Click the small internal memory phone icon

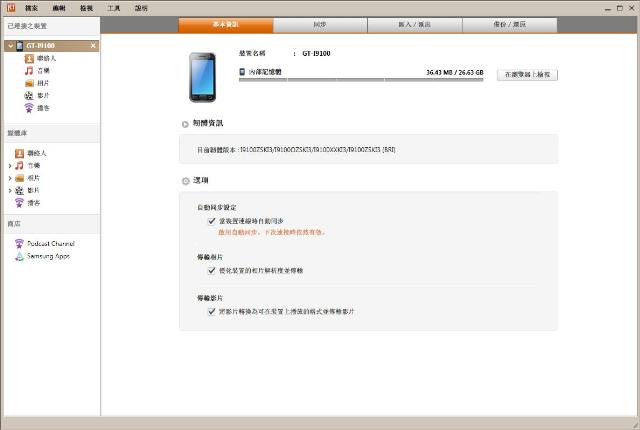point(242,72)
